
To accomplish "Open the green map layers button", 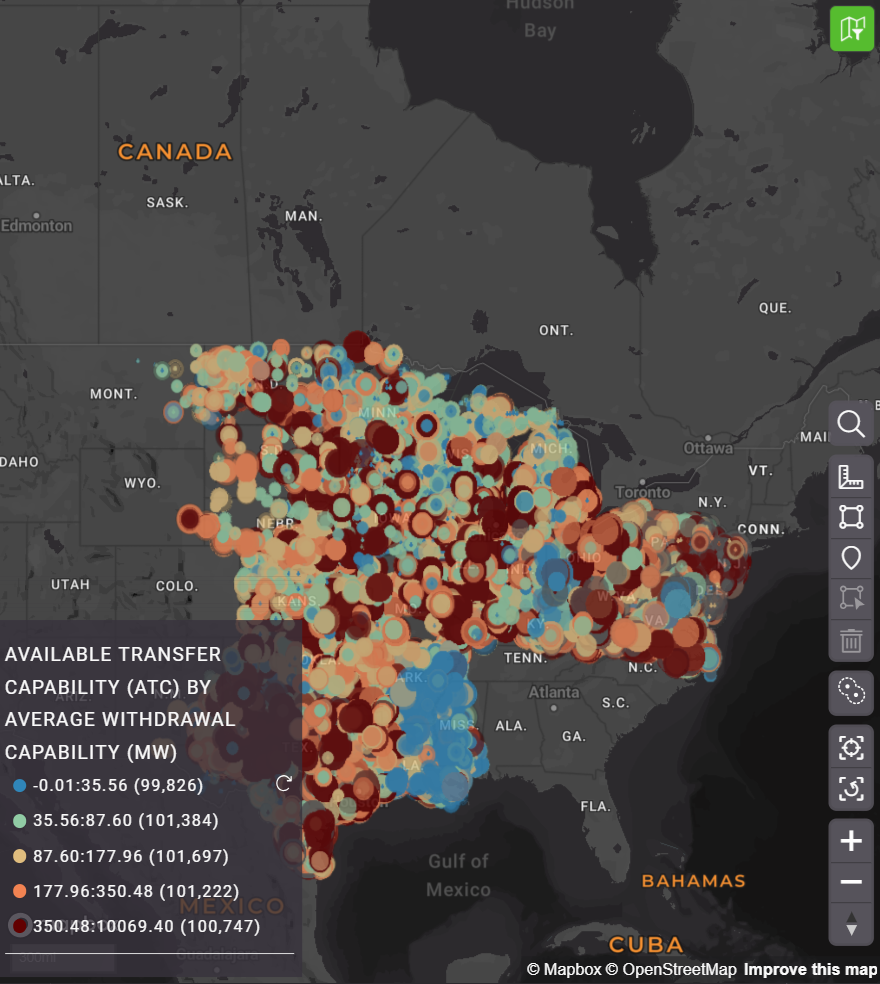I will click(x=852, y=28).
